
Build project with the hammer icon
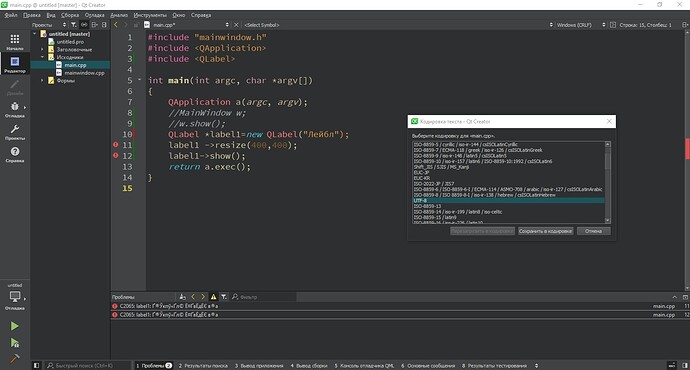(x=15, y=359)
